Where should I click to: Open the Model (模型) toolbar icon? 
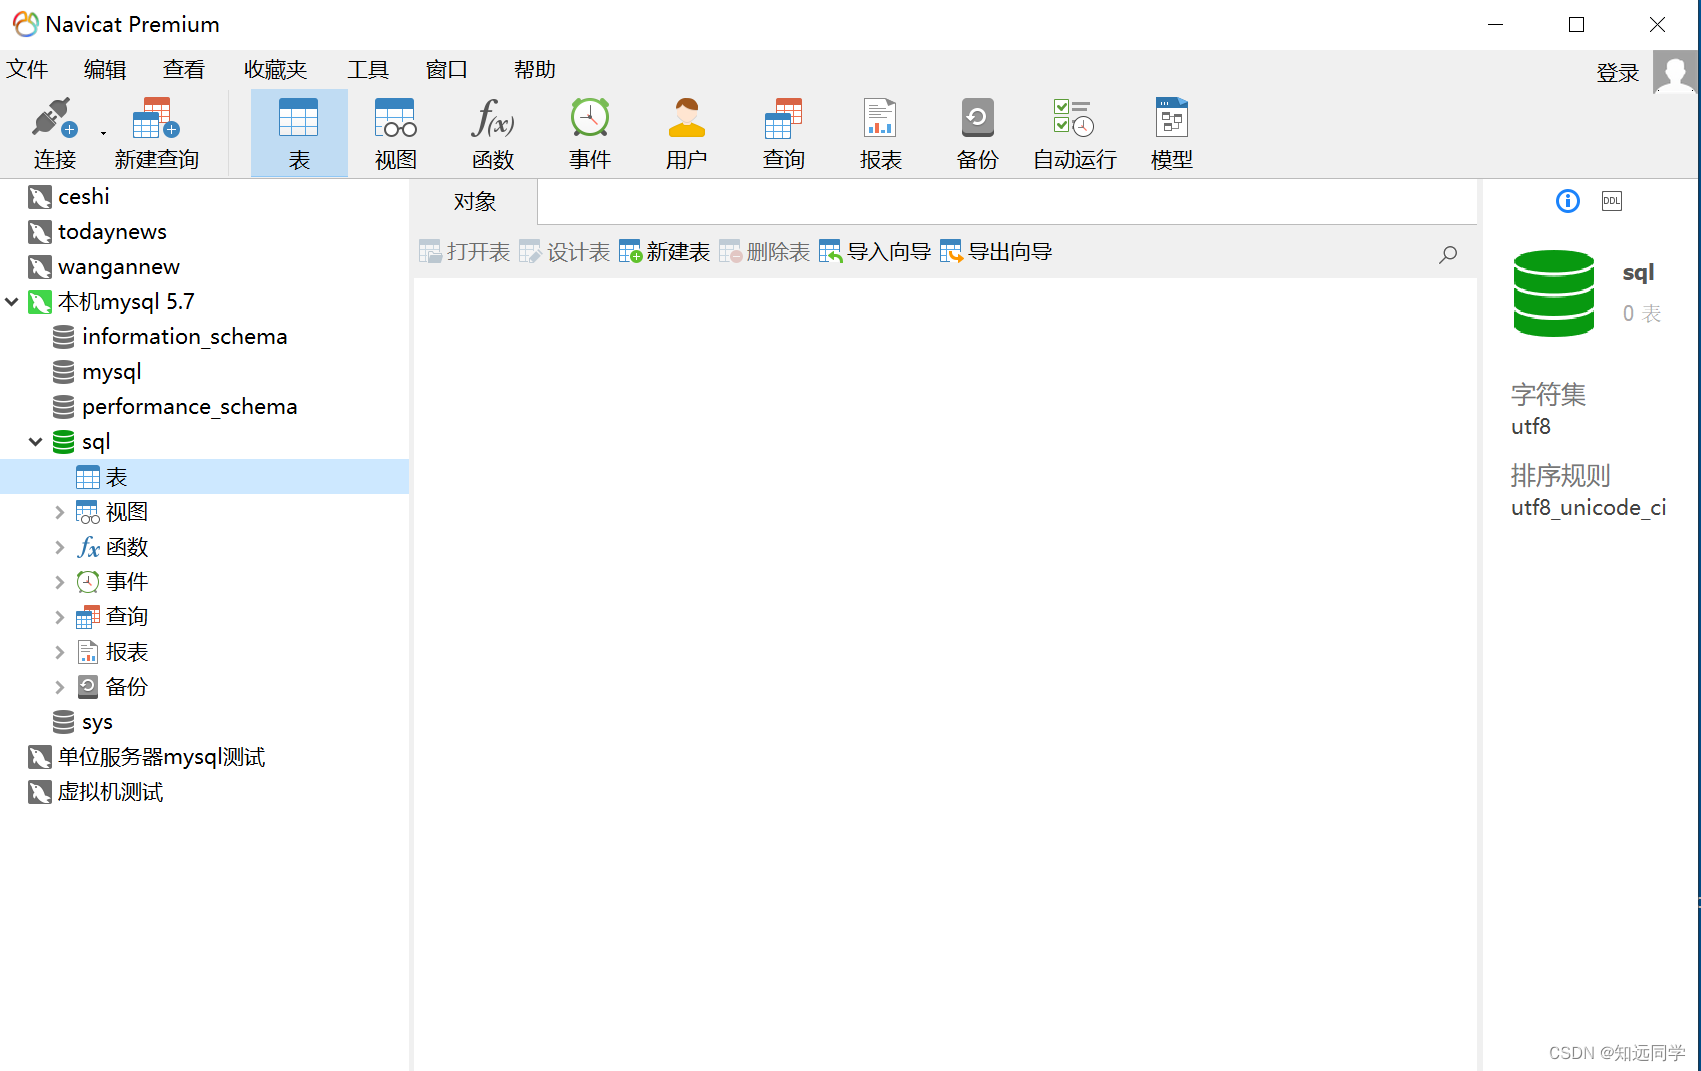tap(1172, 134)
